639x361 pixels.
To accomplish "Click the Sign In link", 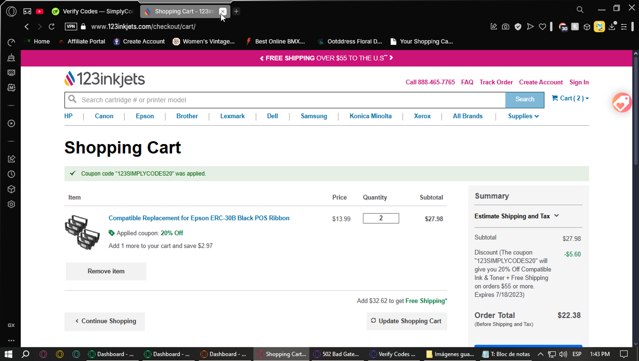I will click(579, 82).
